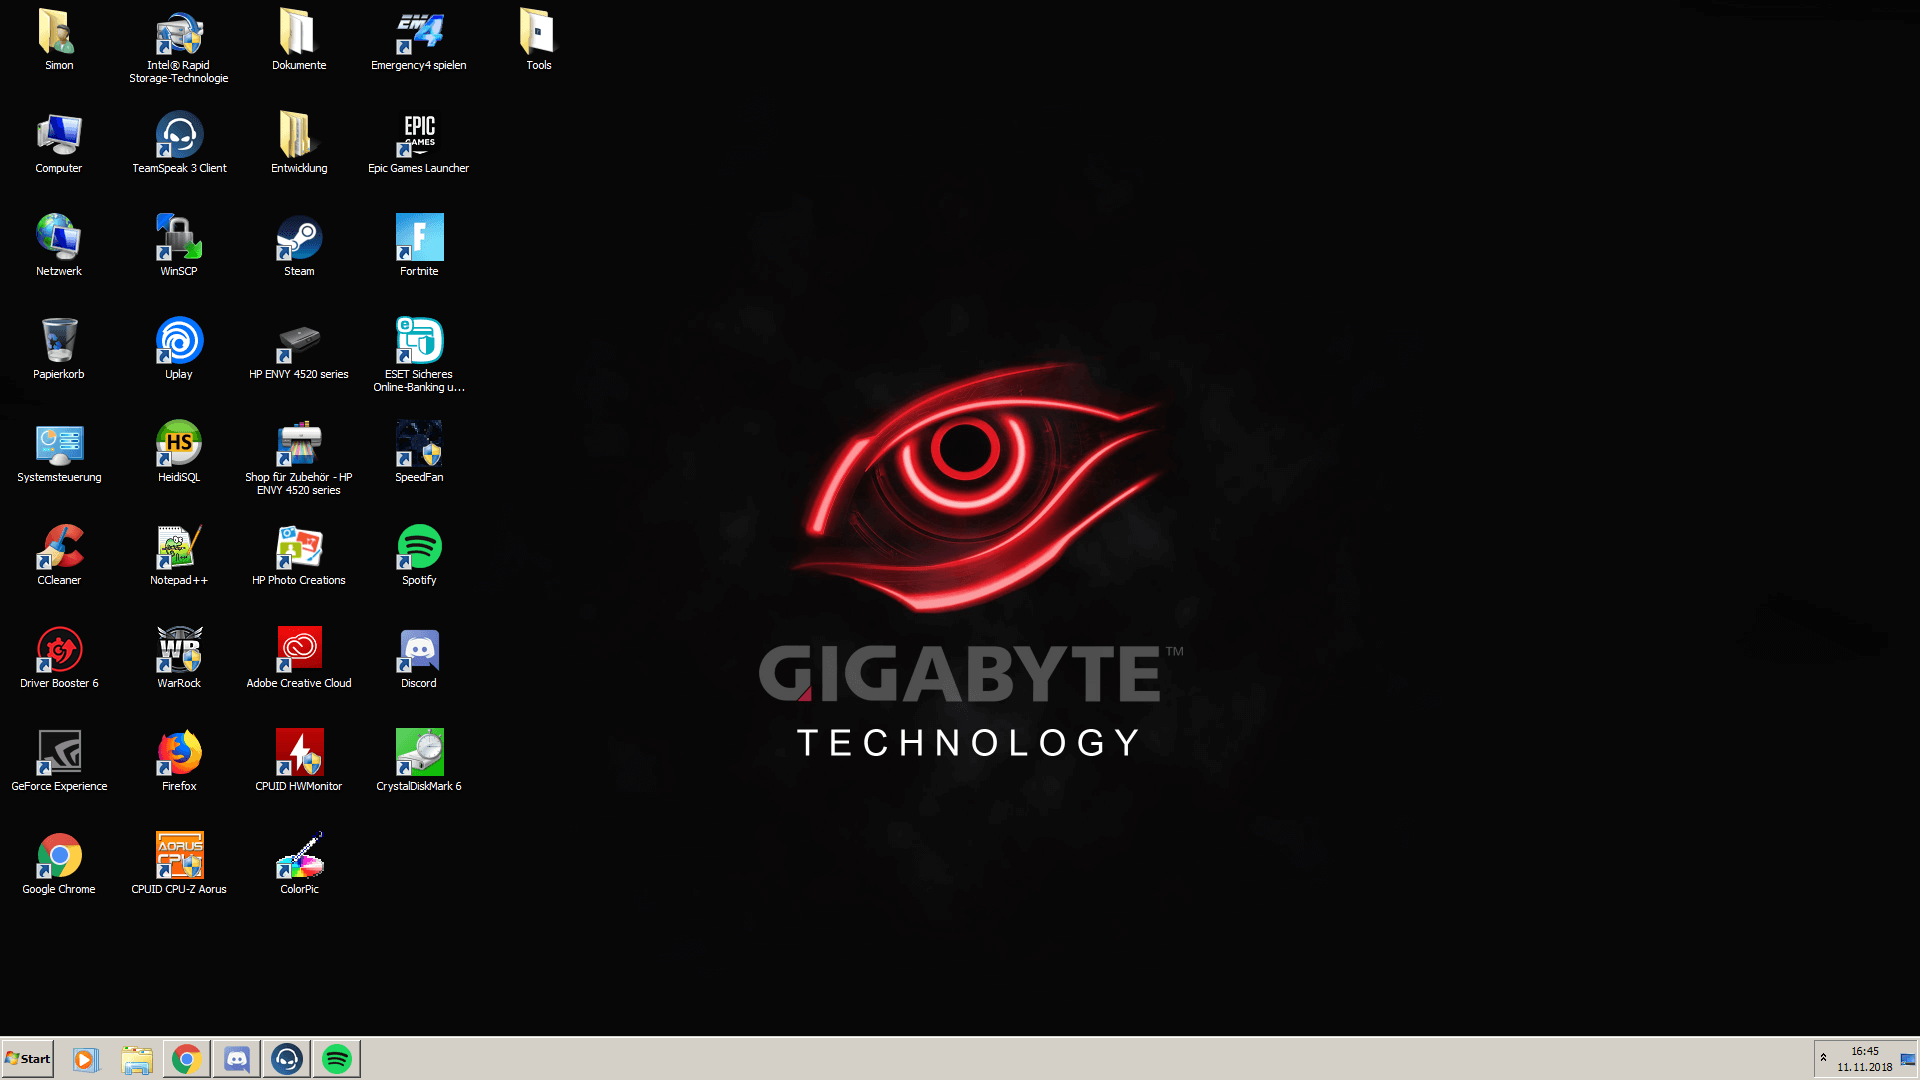The height and width of the screenshot is (1080, 1920).
Task: Click the Papierkorb recycle bin
Action: click(59, 341)
